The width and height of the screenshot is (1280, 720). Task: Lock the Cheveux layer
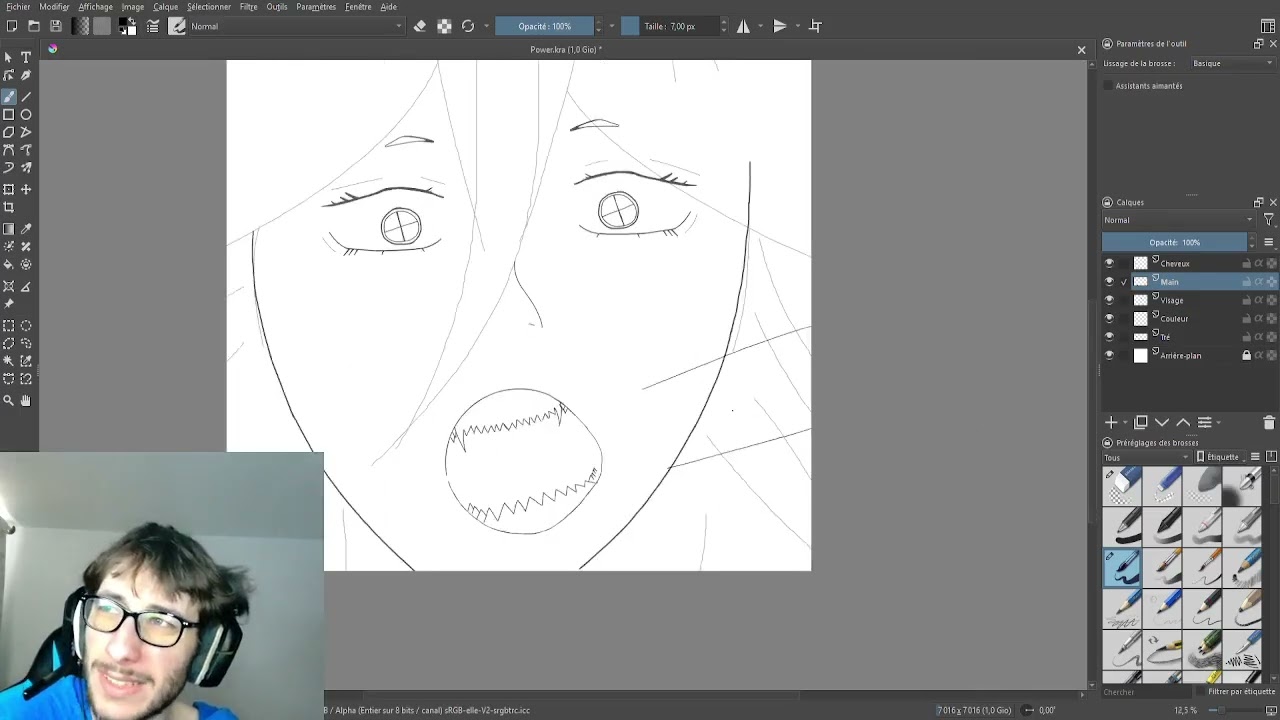(x=1246, y=264)
